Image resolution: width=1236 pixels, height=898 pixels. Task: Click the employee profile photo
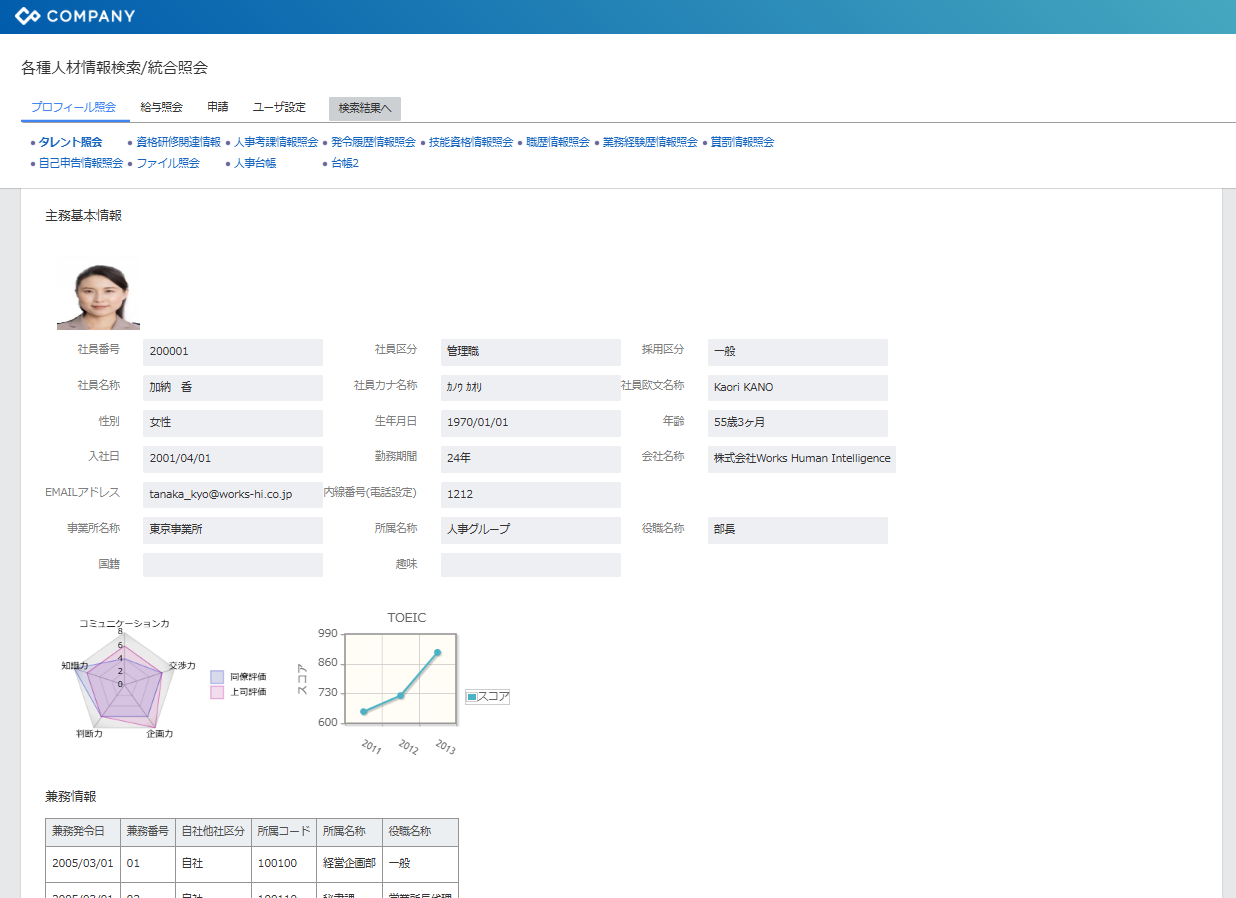[98, 297]
